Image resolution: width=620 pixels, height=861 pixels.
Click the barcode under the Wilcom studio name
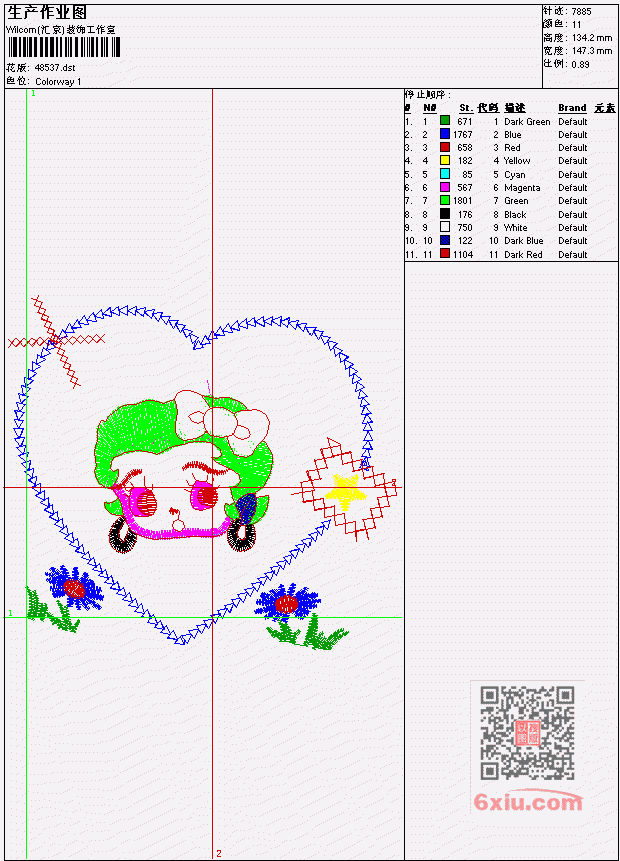tap(64, 47)
